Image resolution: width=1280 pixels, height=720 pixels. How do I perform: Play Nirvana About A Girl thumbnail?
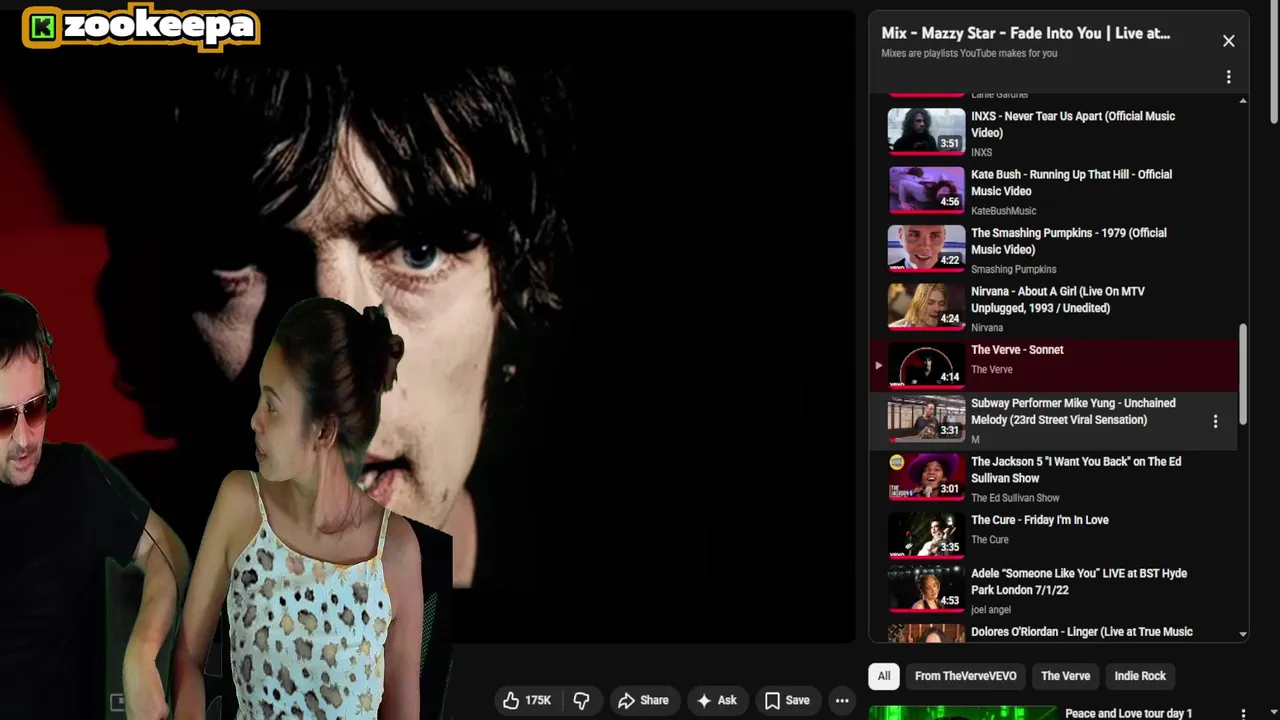coord(926,306)
